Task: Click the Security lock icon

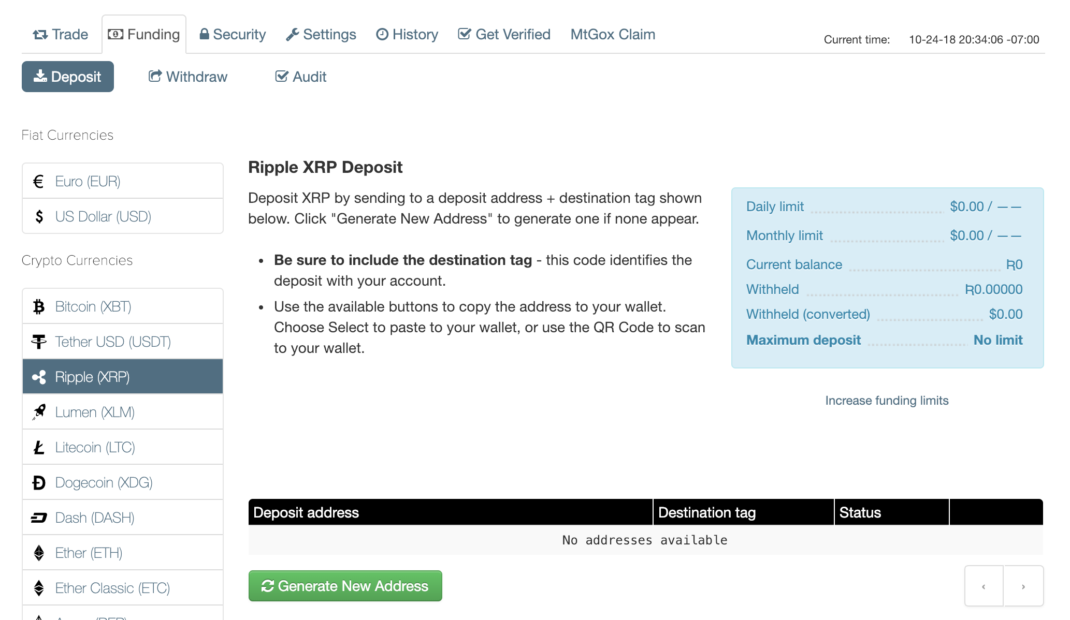Action: [204, 34]
